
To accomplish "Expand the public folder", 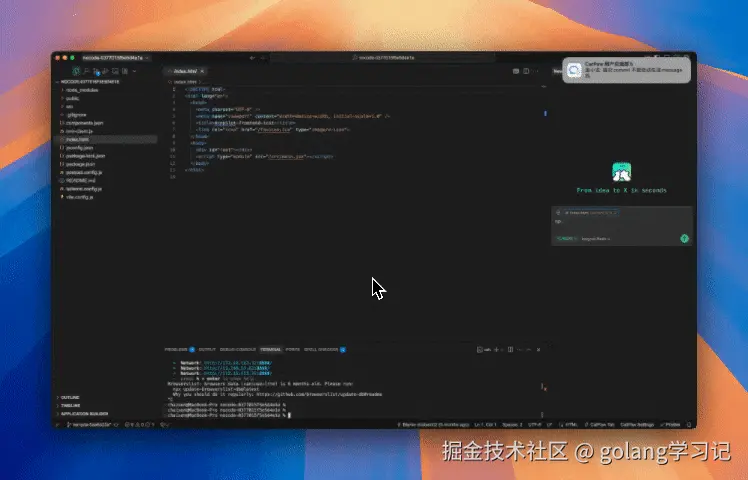I will tap(73, 98).
